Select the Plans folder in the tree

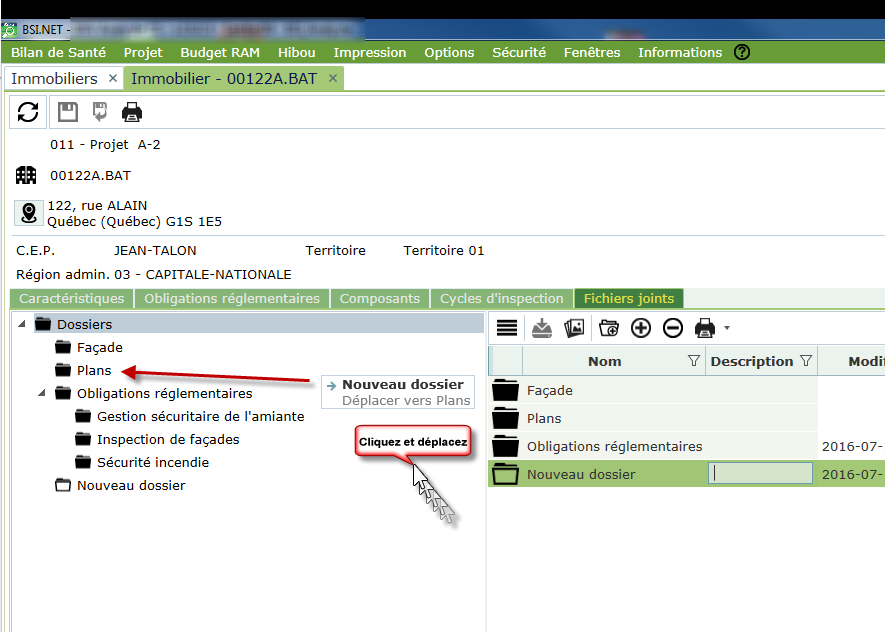point(94,370)
